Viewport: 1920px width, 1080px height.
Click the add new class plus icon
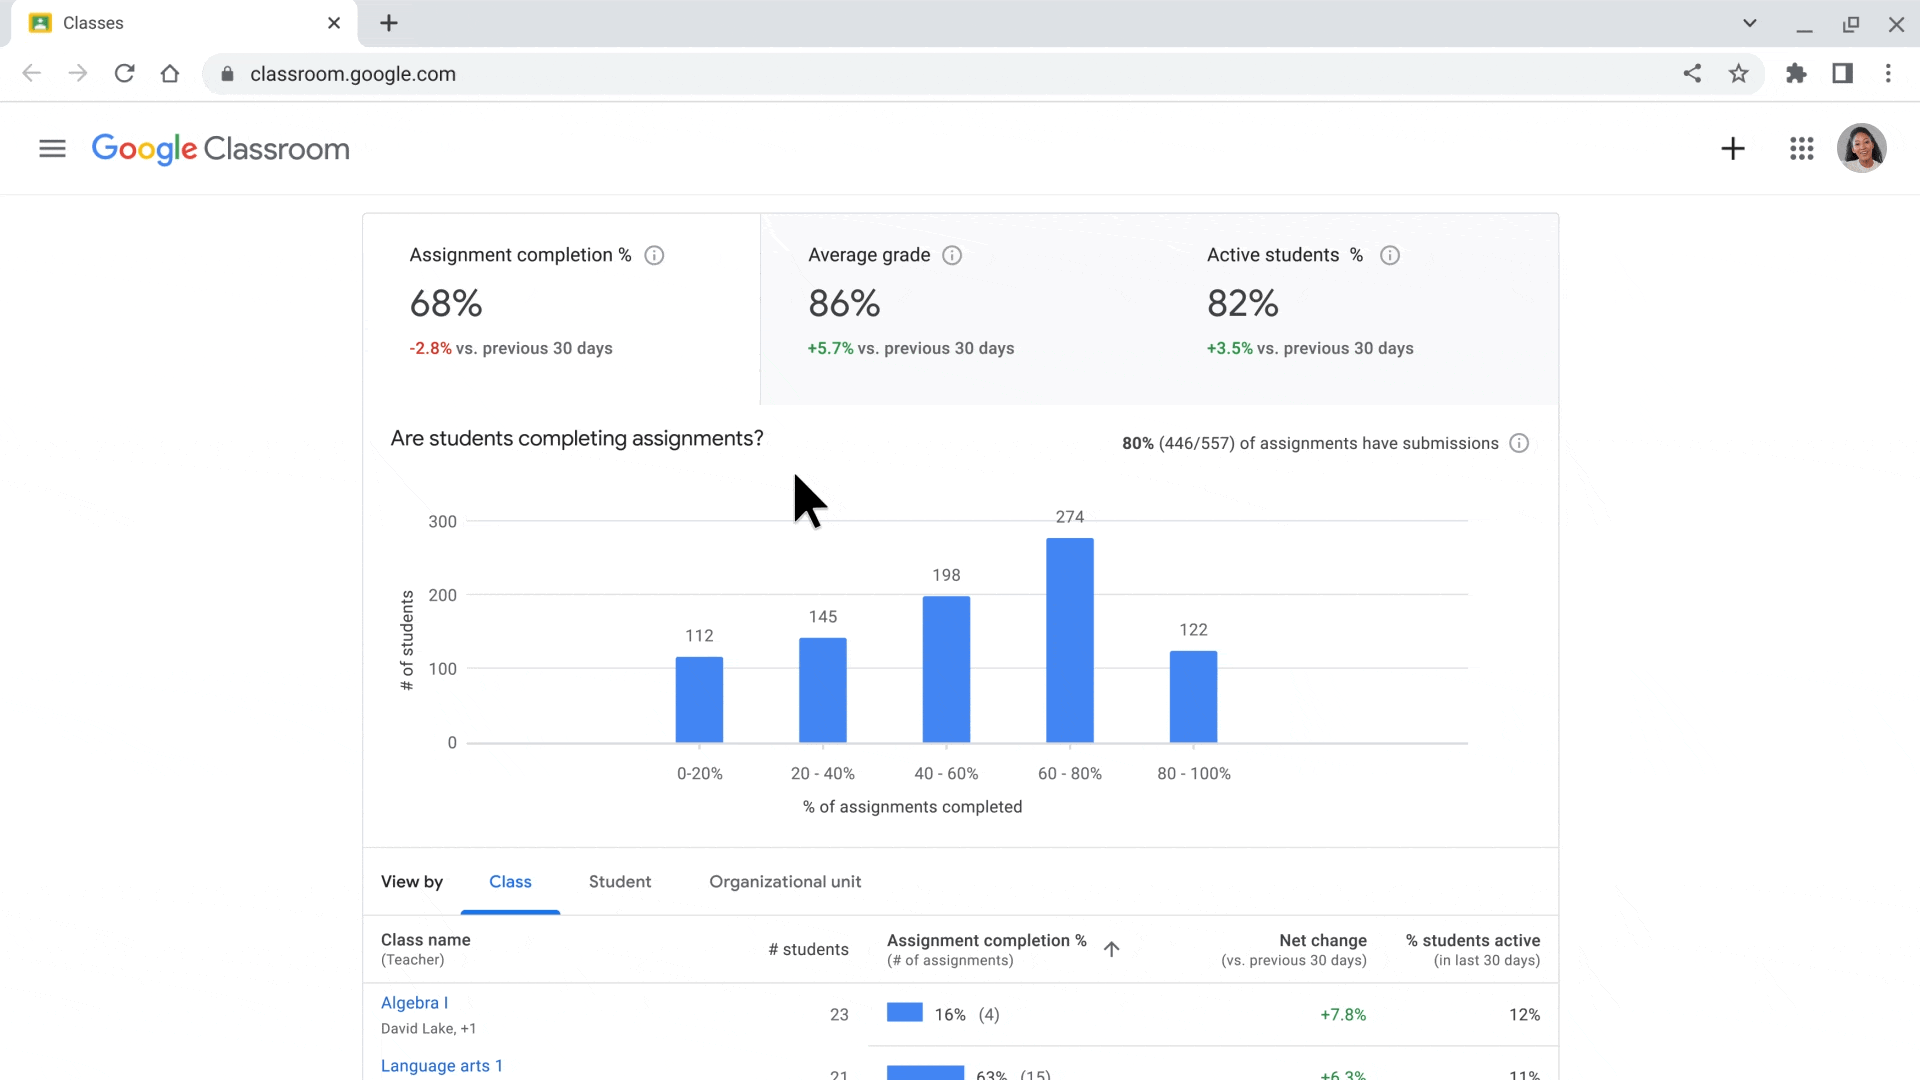pos(1734,148)
